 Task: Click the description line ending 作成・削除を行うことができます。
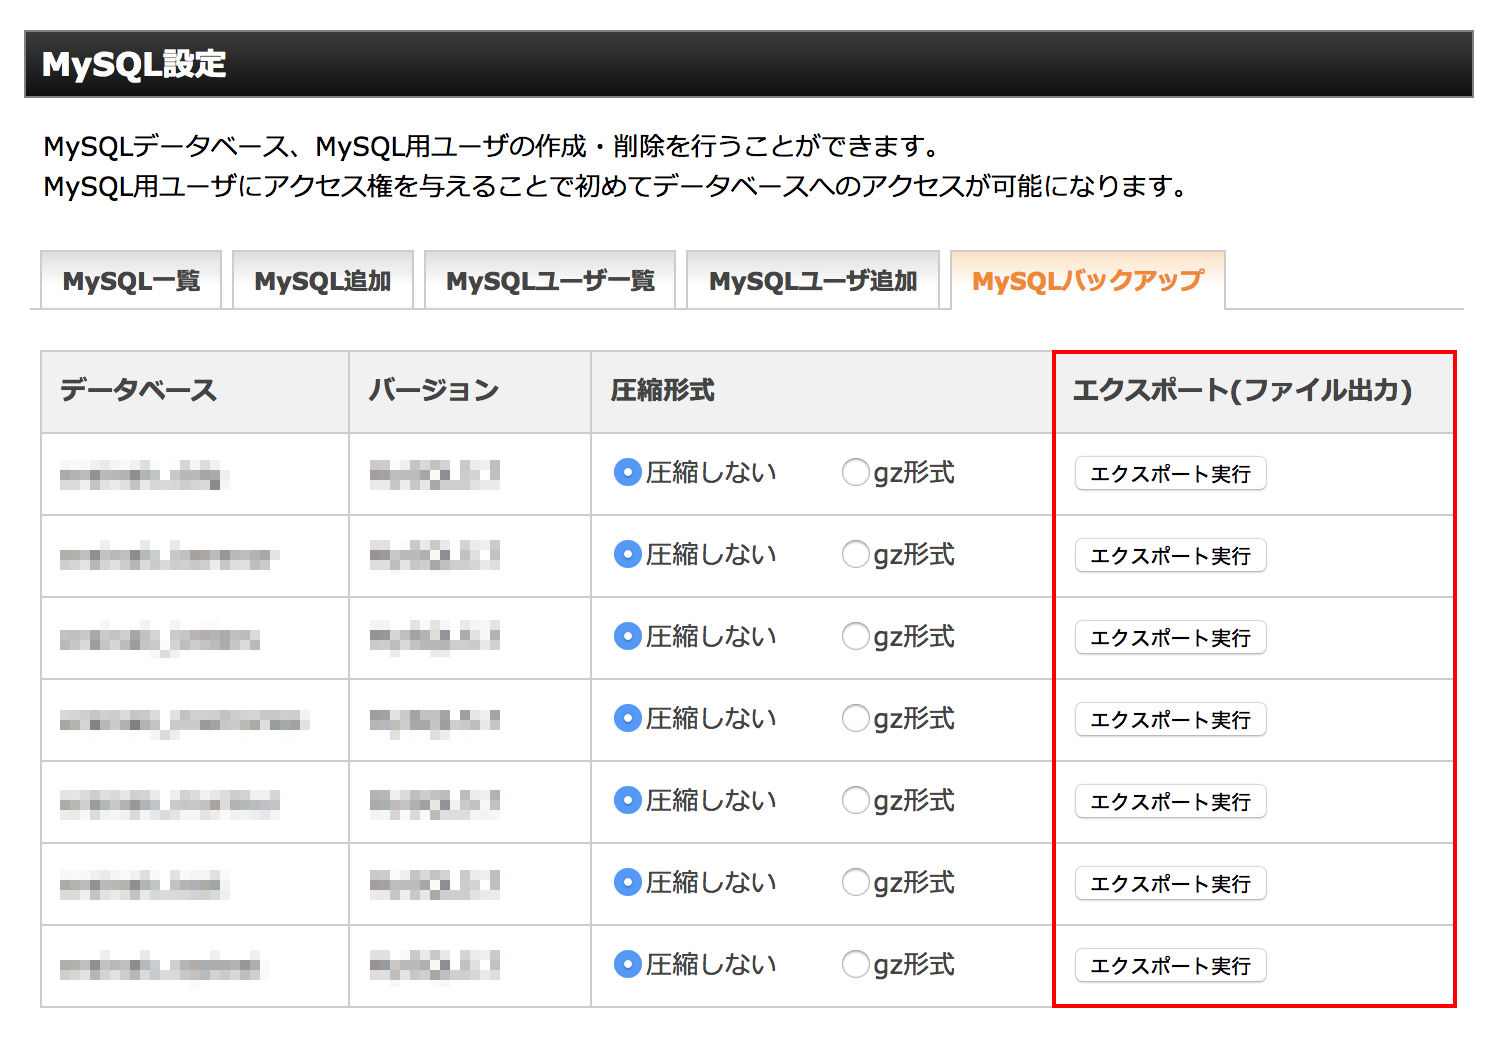pos(494,146)
